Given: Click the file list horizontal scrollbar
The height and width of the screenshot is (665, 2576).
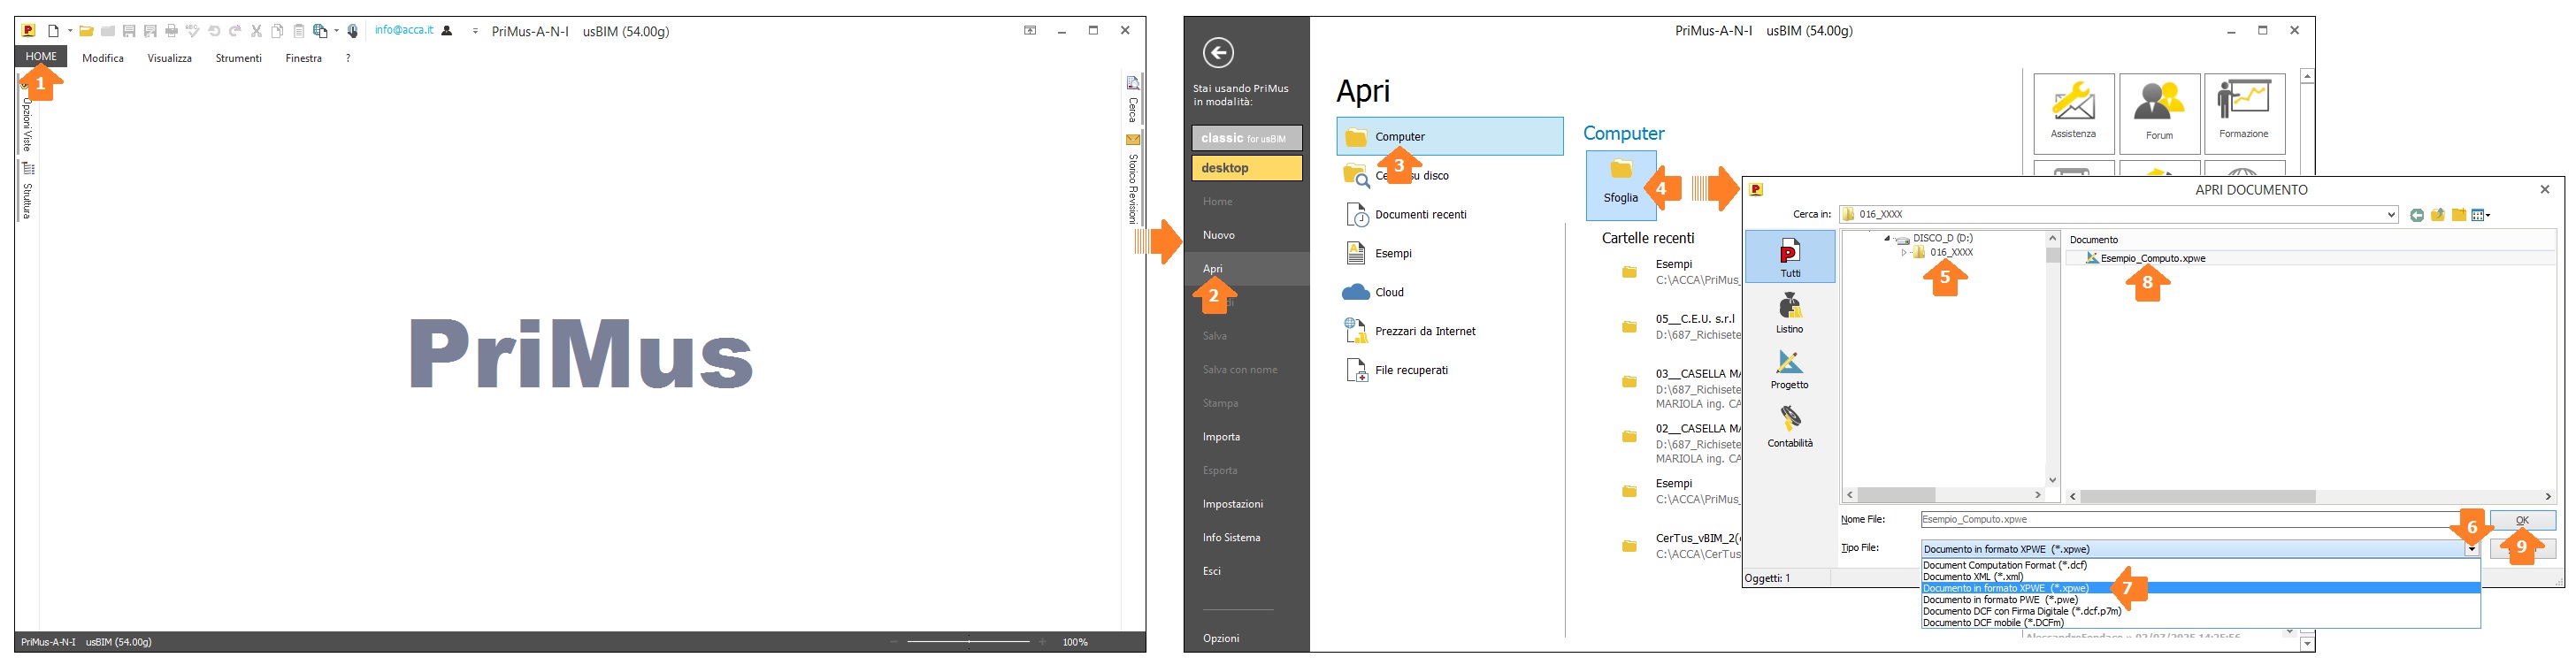Looking at the screenshot, I should 2311,496.
